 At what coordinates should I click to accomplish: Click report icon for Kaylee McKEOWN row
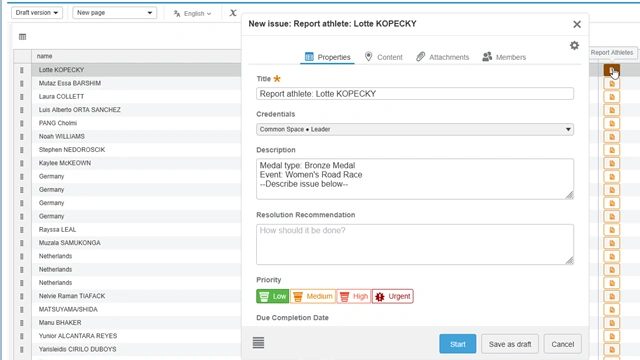pos(611,163)
